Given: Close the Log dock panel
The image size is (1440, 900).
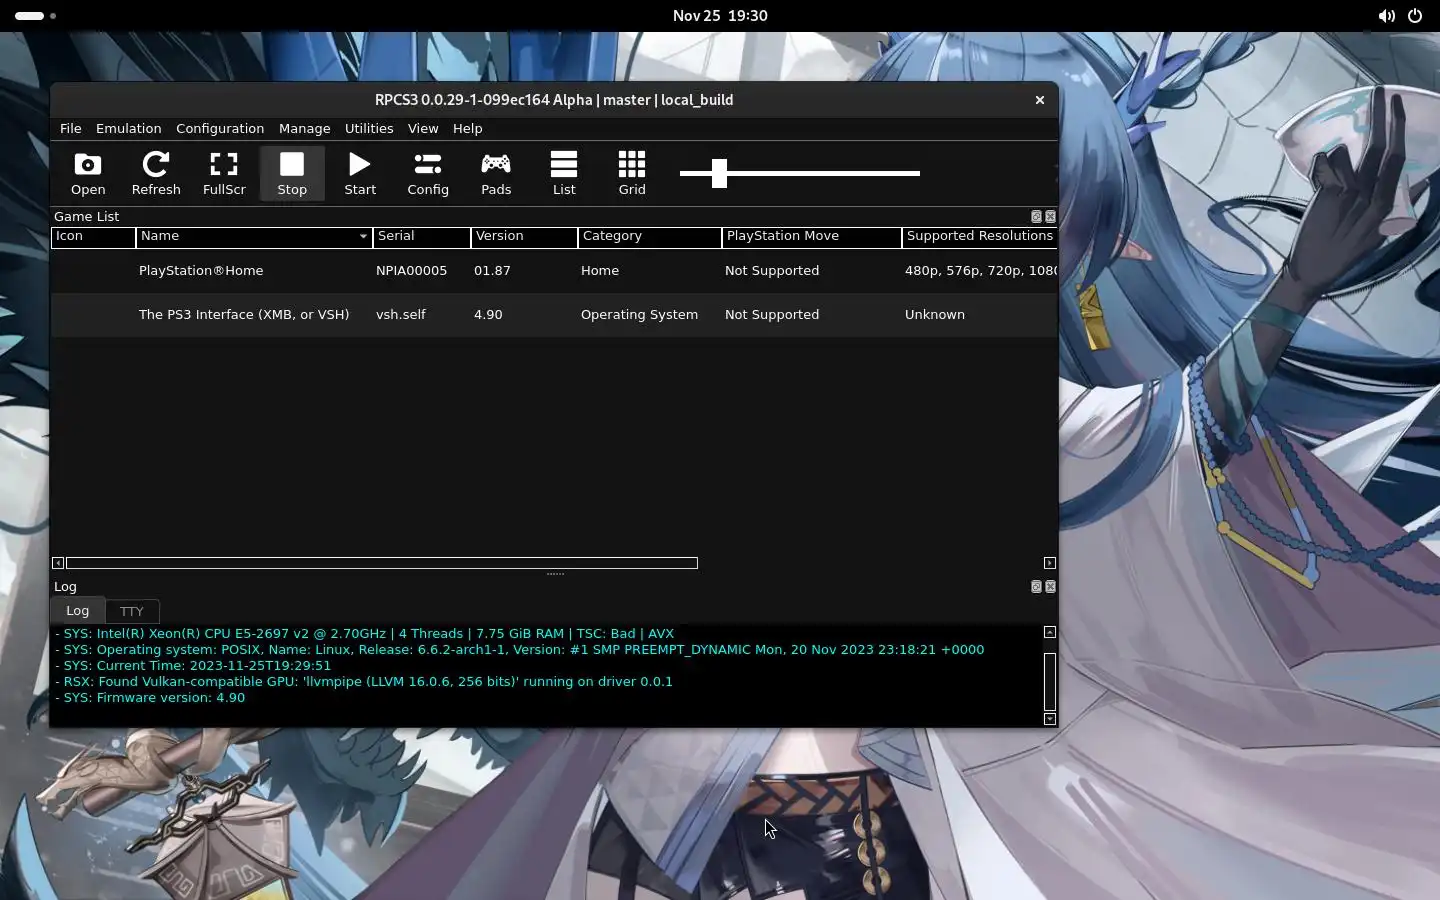Looking at the screenshot, I should coord(1050,587).
